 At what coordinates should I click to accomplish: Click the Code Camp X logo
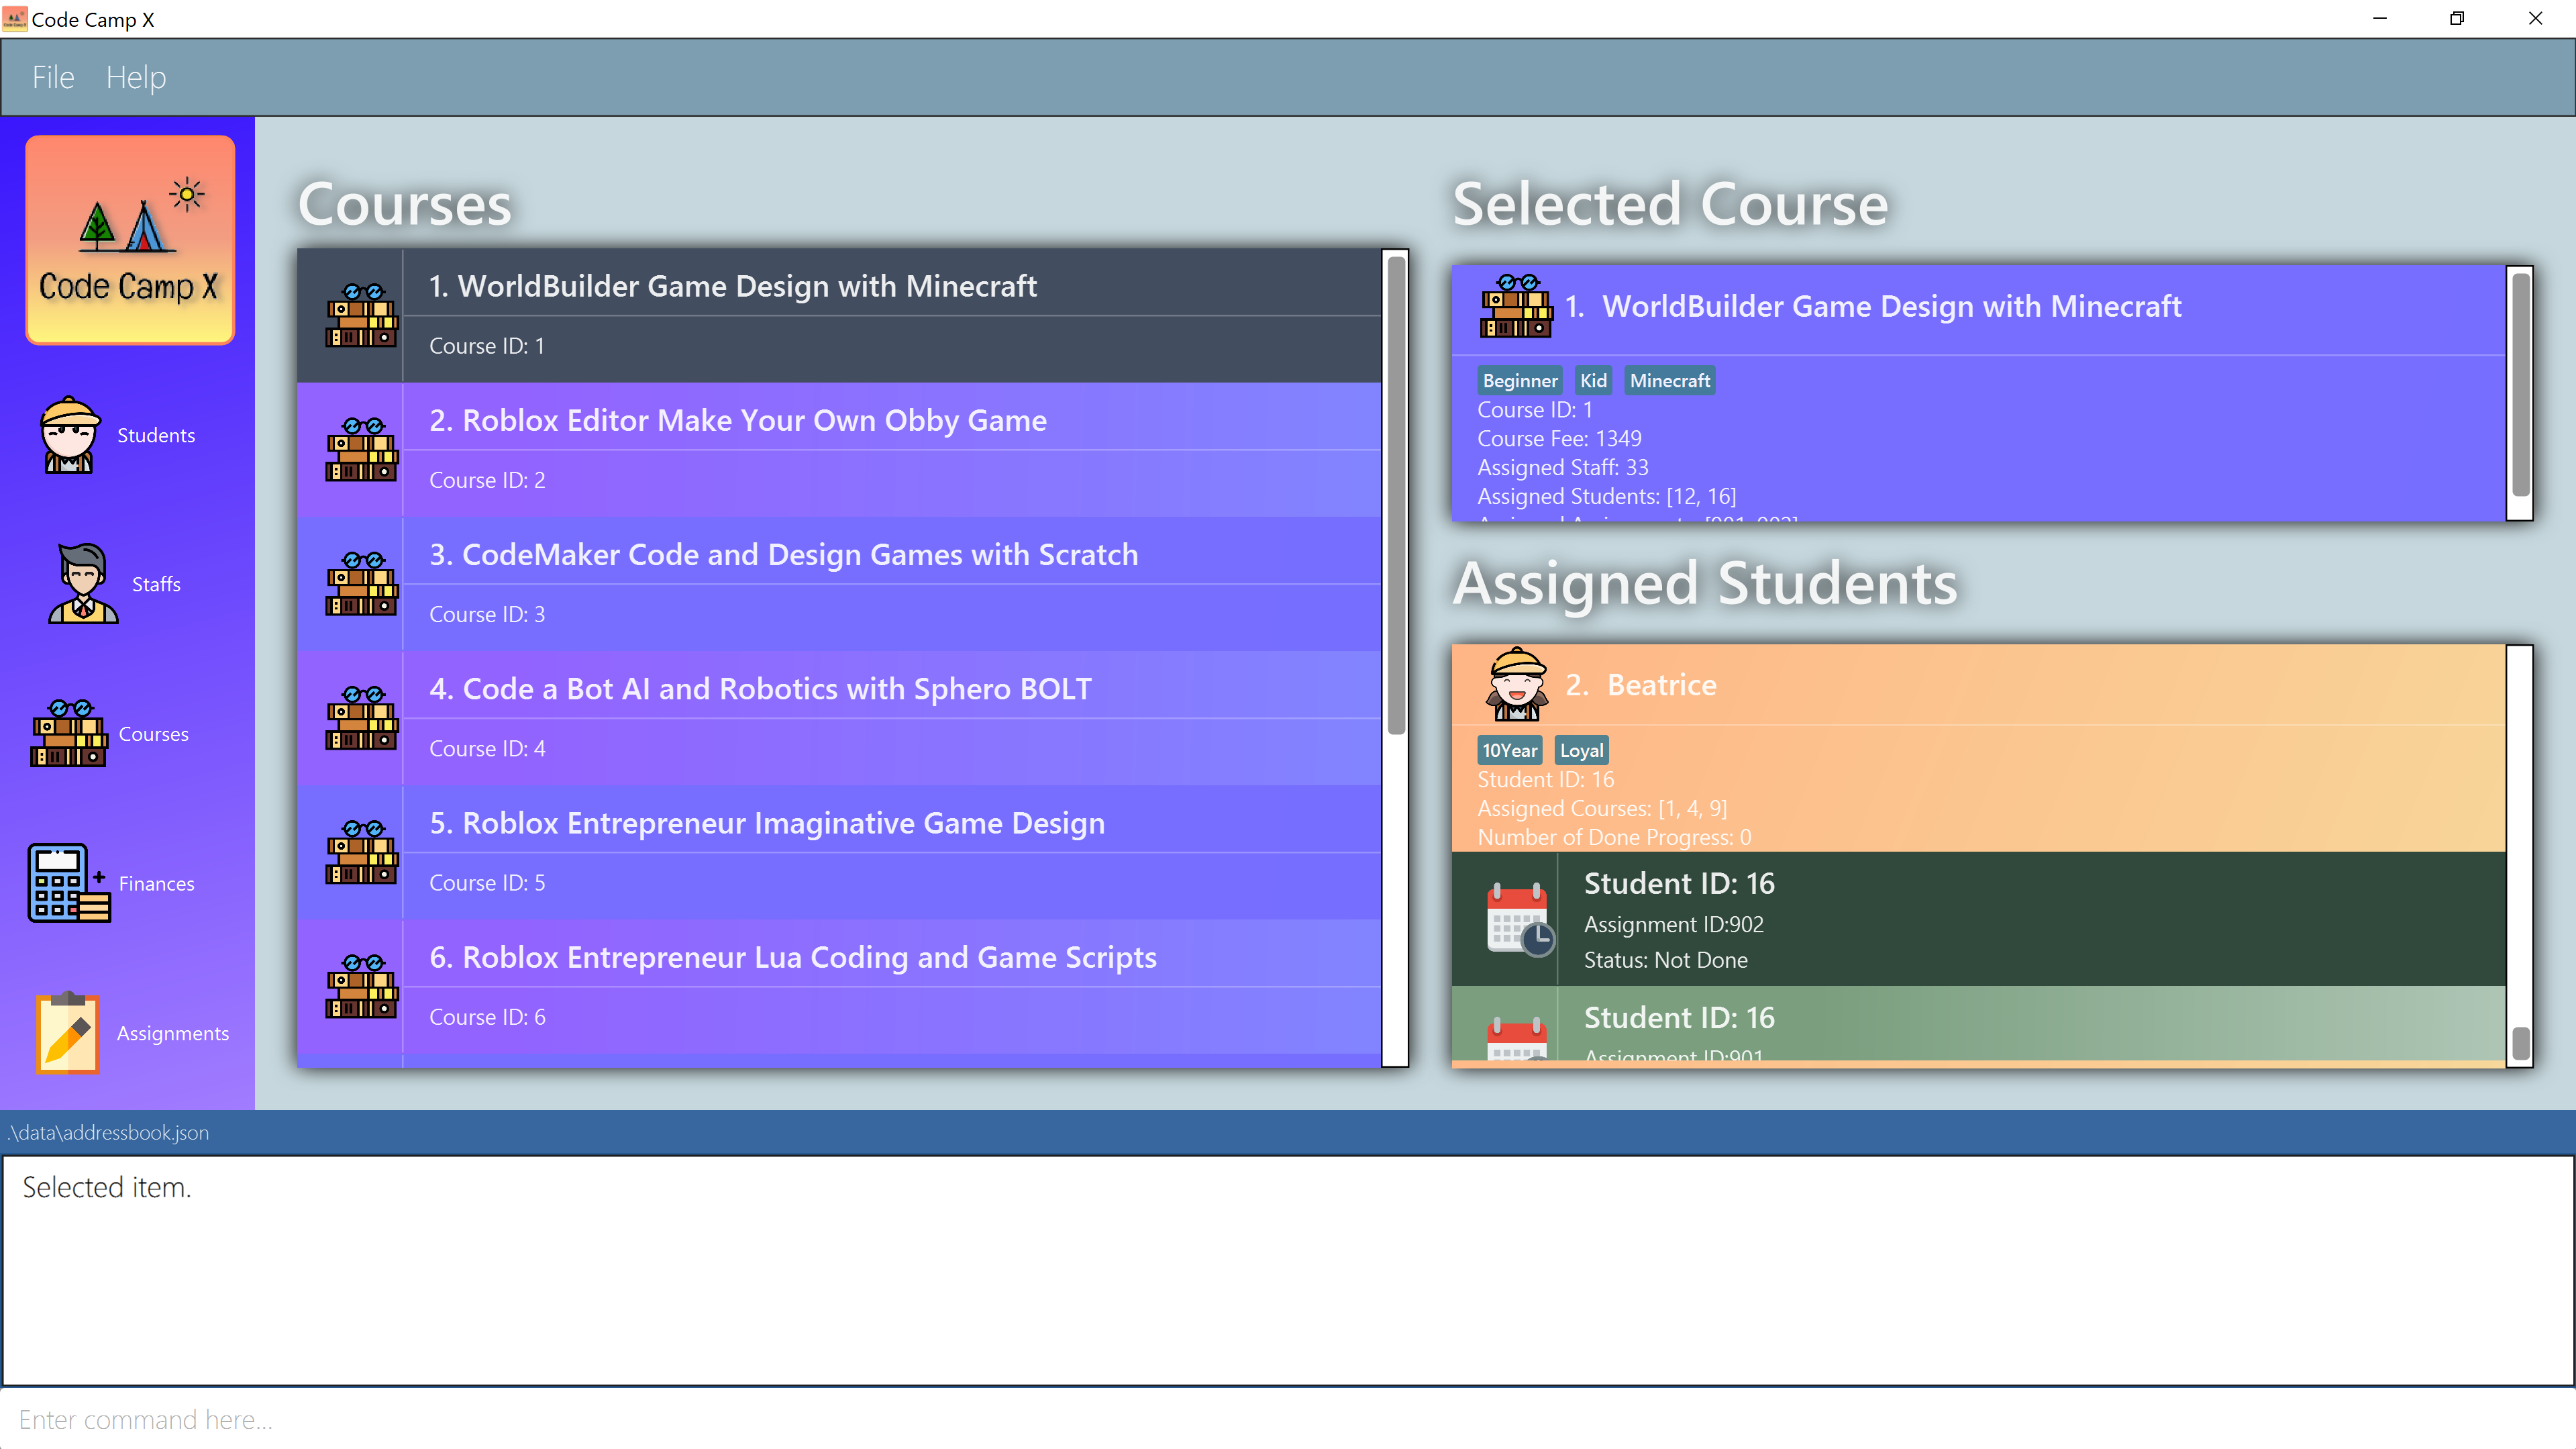coord(130,240)
